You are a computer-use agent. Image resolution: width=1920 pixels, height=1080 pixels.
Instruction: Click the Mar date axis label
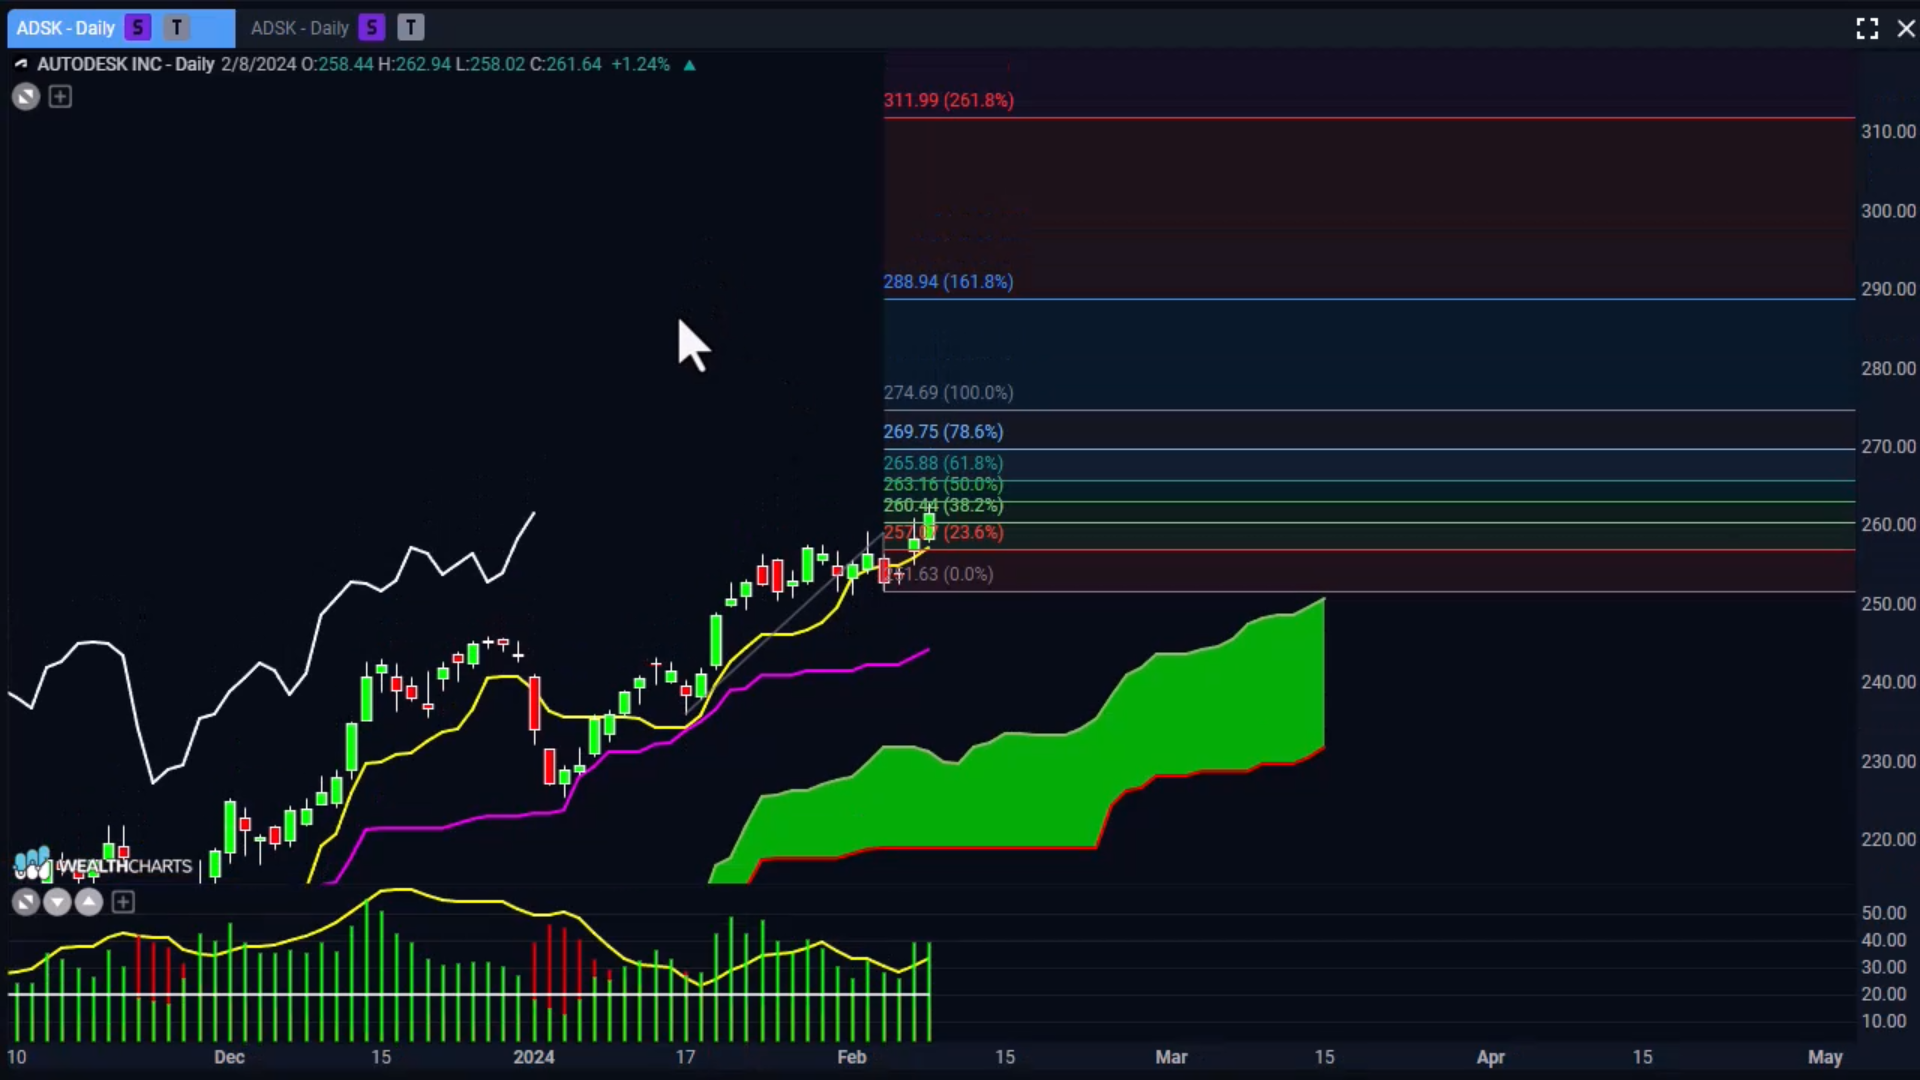coord(1171,1057)
